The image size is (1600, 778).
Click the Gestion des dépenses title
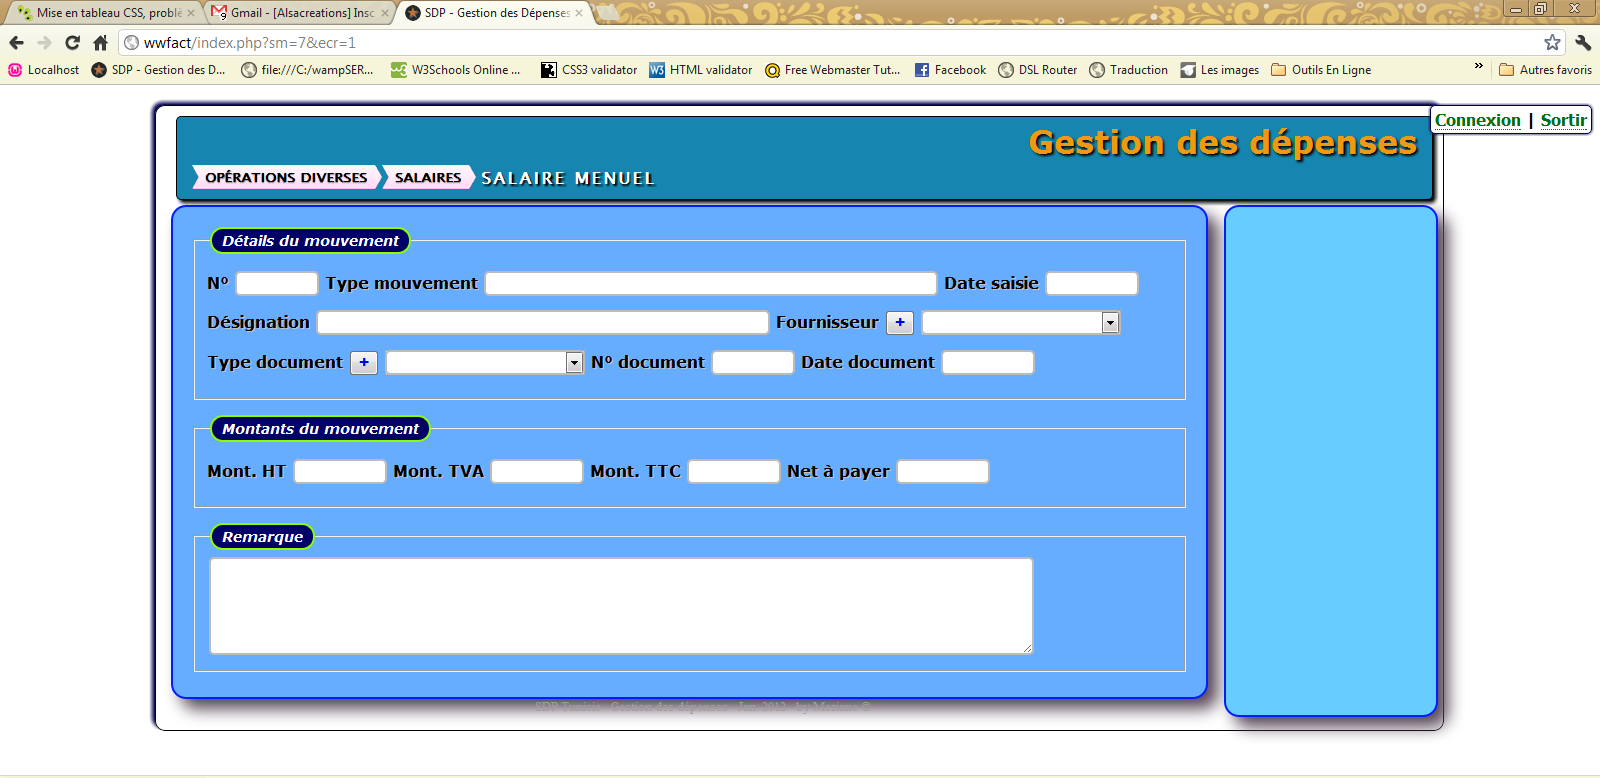1223,143
